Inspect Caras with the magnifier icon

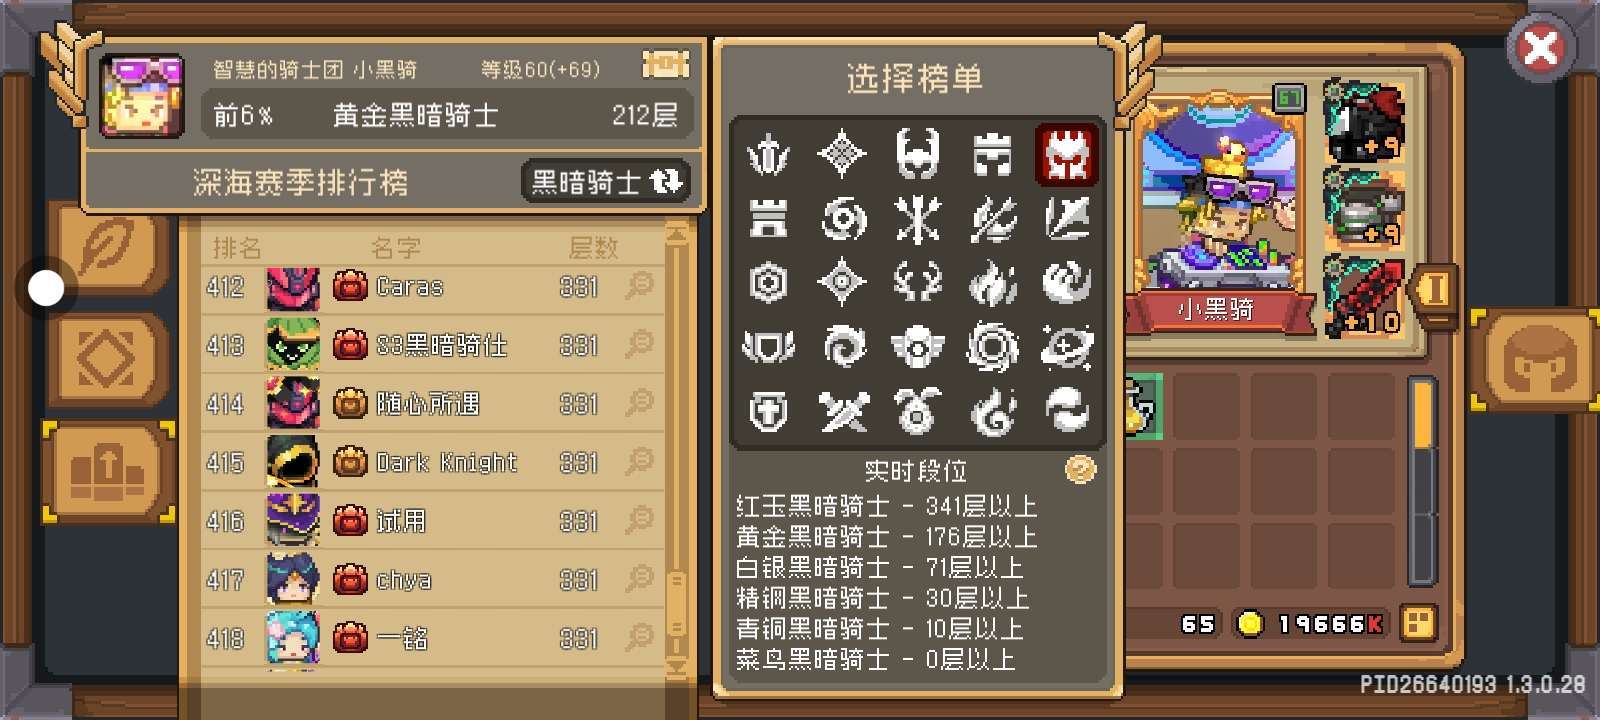pyautogui.click(x=639, y=286)
